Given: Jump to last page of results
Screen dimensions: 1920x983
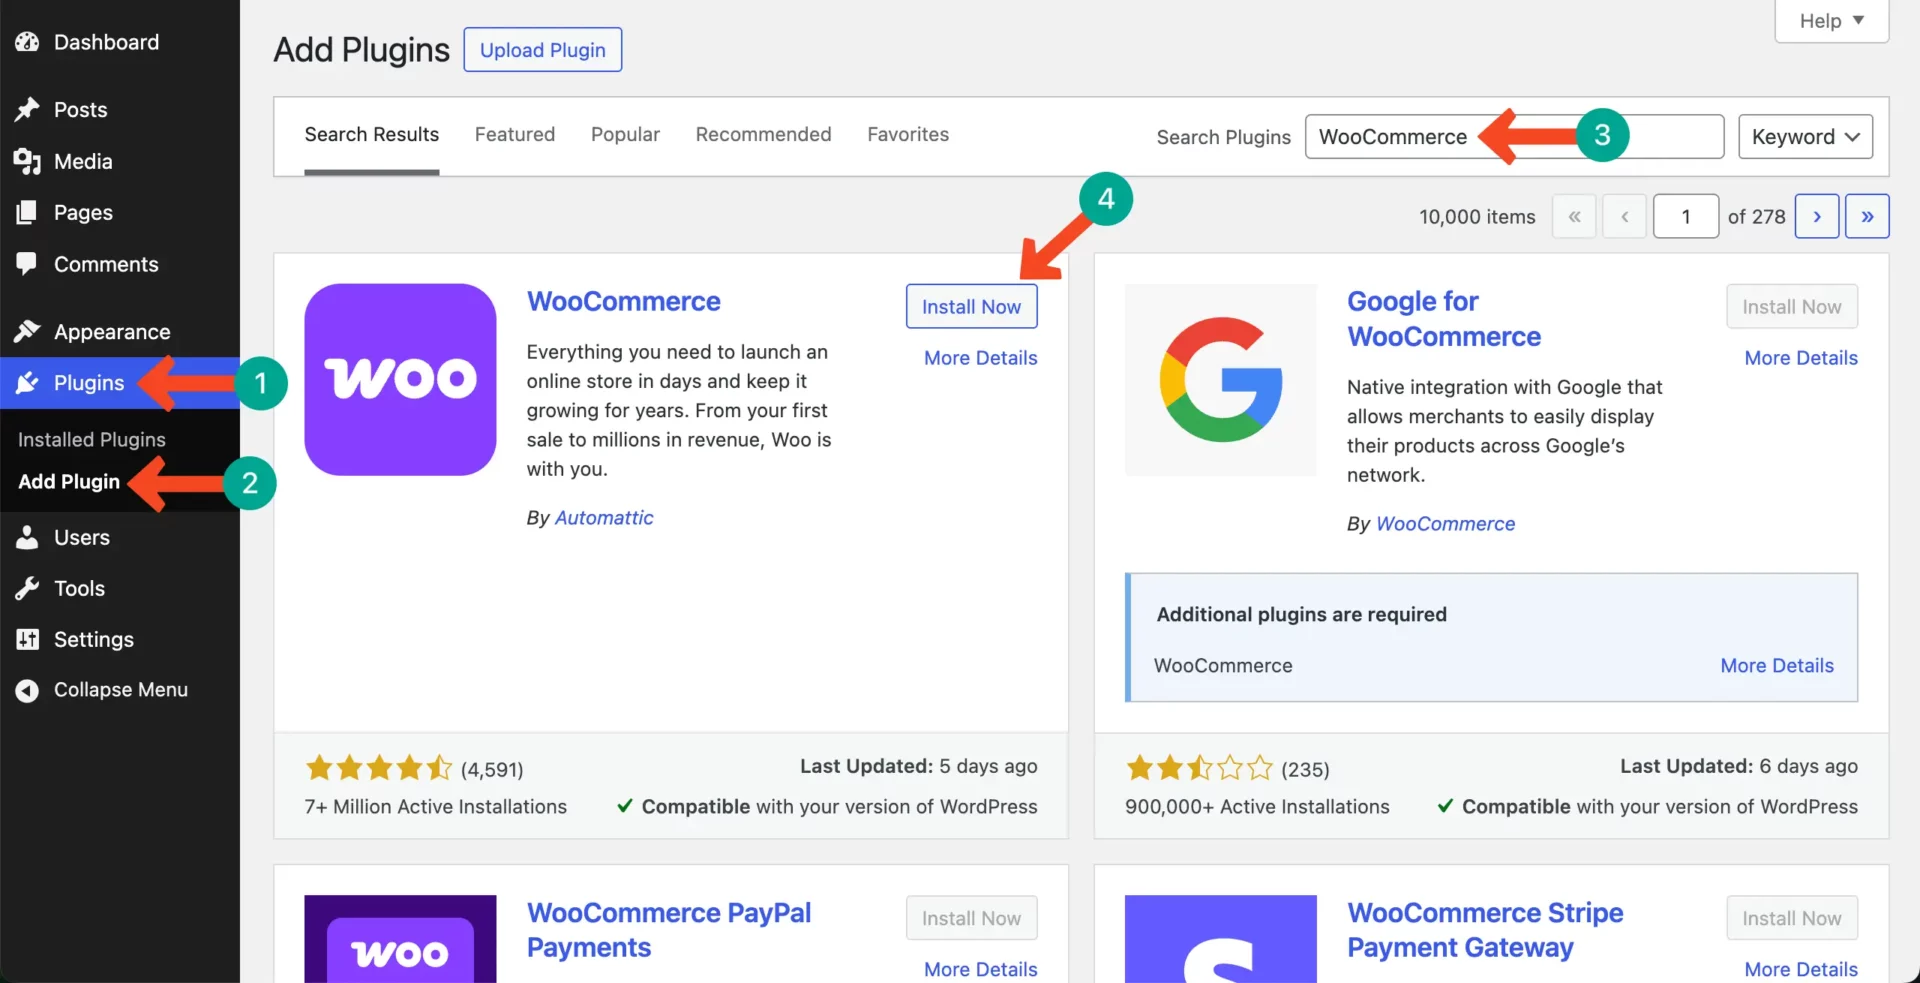Looking at the screenshot, I should [x=1867, y=216].
